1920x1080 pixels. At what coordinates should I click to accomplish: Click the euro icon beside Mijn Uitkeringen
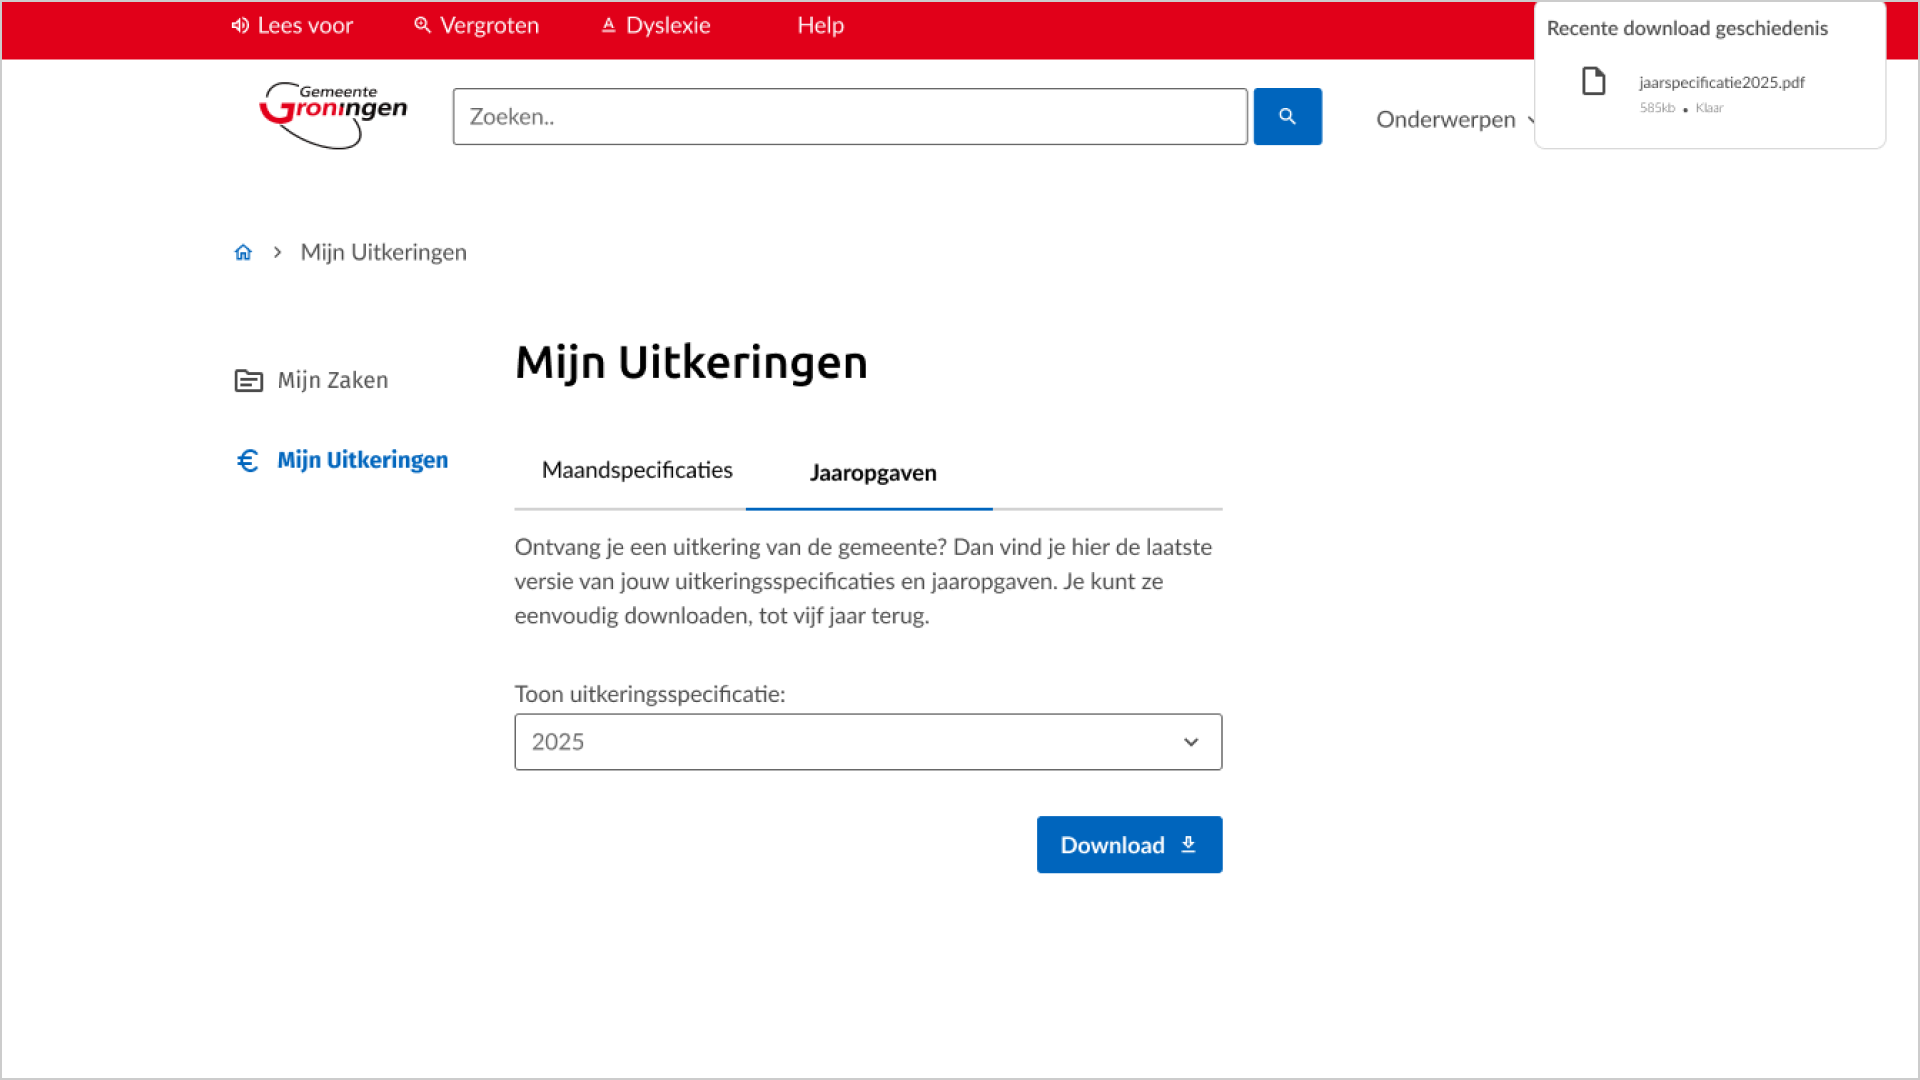point(247,460)
